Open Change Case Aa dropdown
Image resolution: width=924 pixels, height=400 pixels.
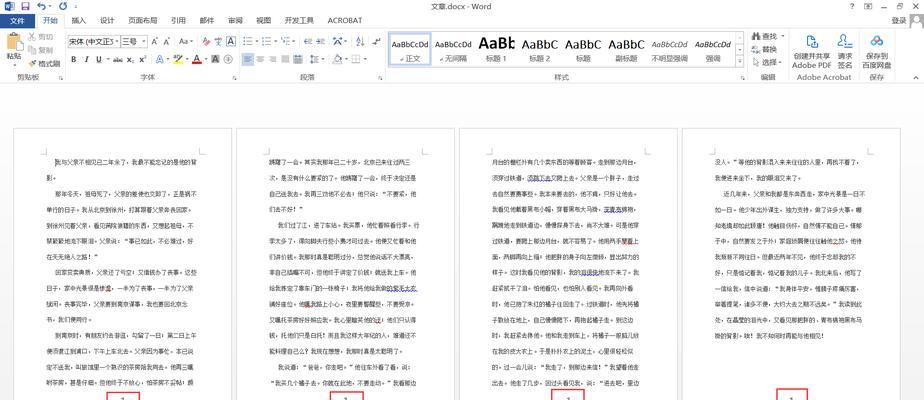(x=186, y=41)
